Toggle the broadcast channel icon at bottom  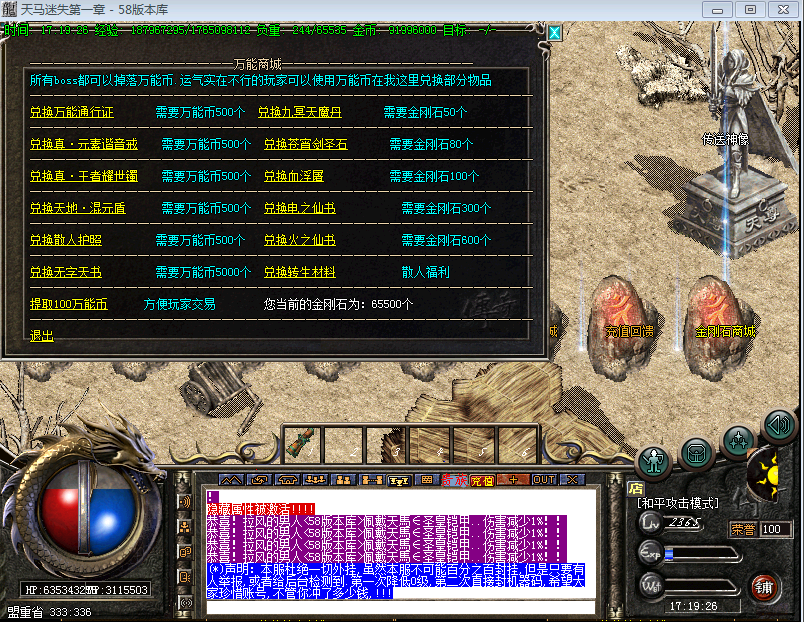click(185, 602)
